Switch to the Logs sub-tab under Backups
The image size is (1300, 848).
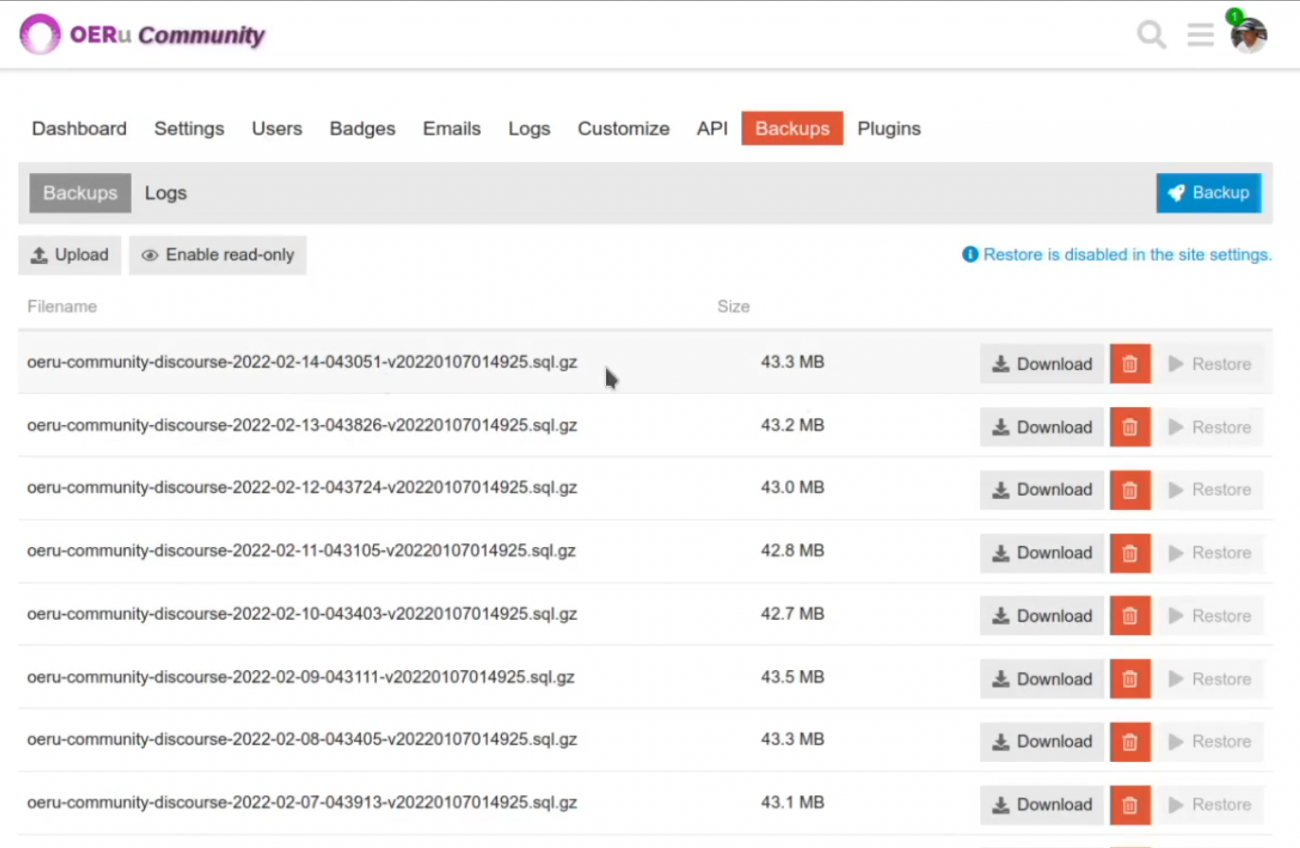click(166, 193)
